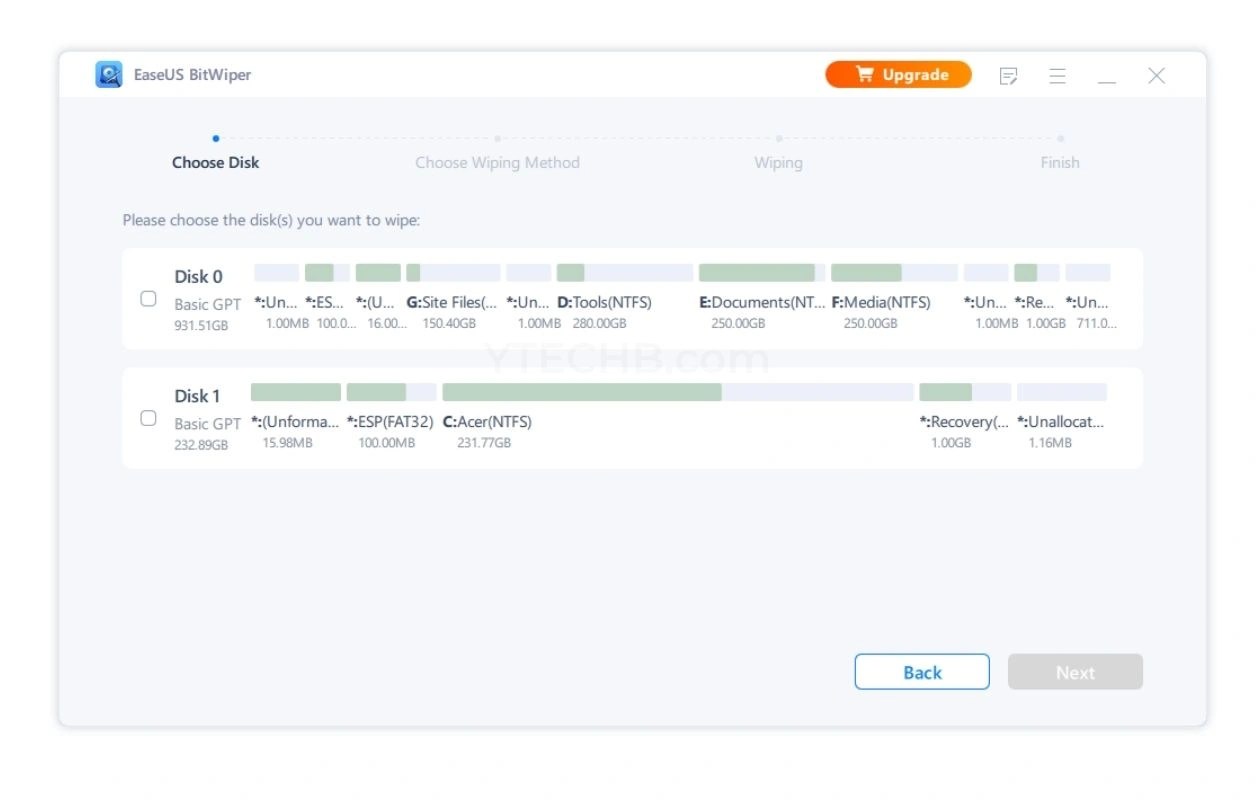Go to the Choose Wiping Method step

coord(497,162)
